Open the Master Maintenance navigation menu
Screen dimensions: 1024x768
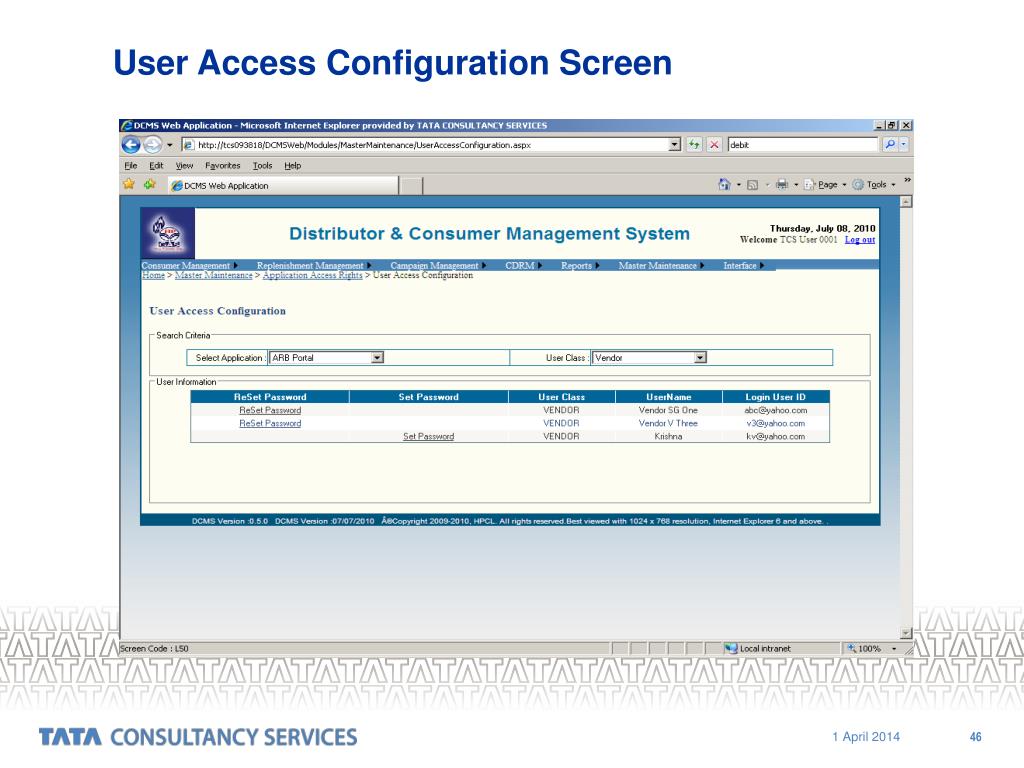662,265
